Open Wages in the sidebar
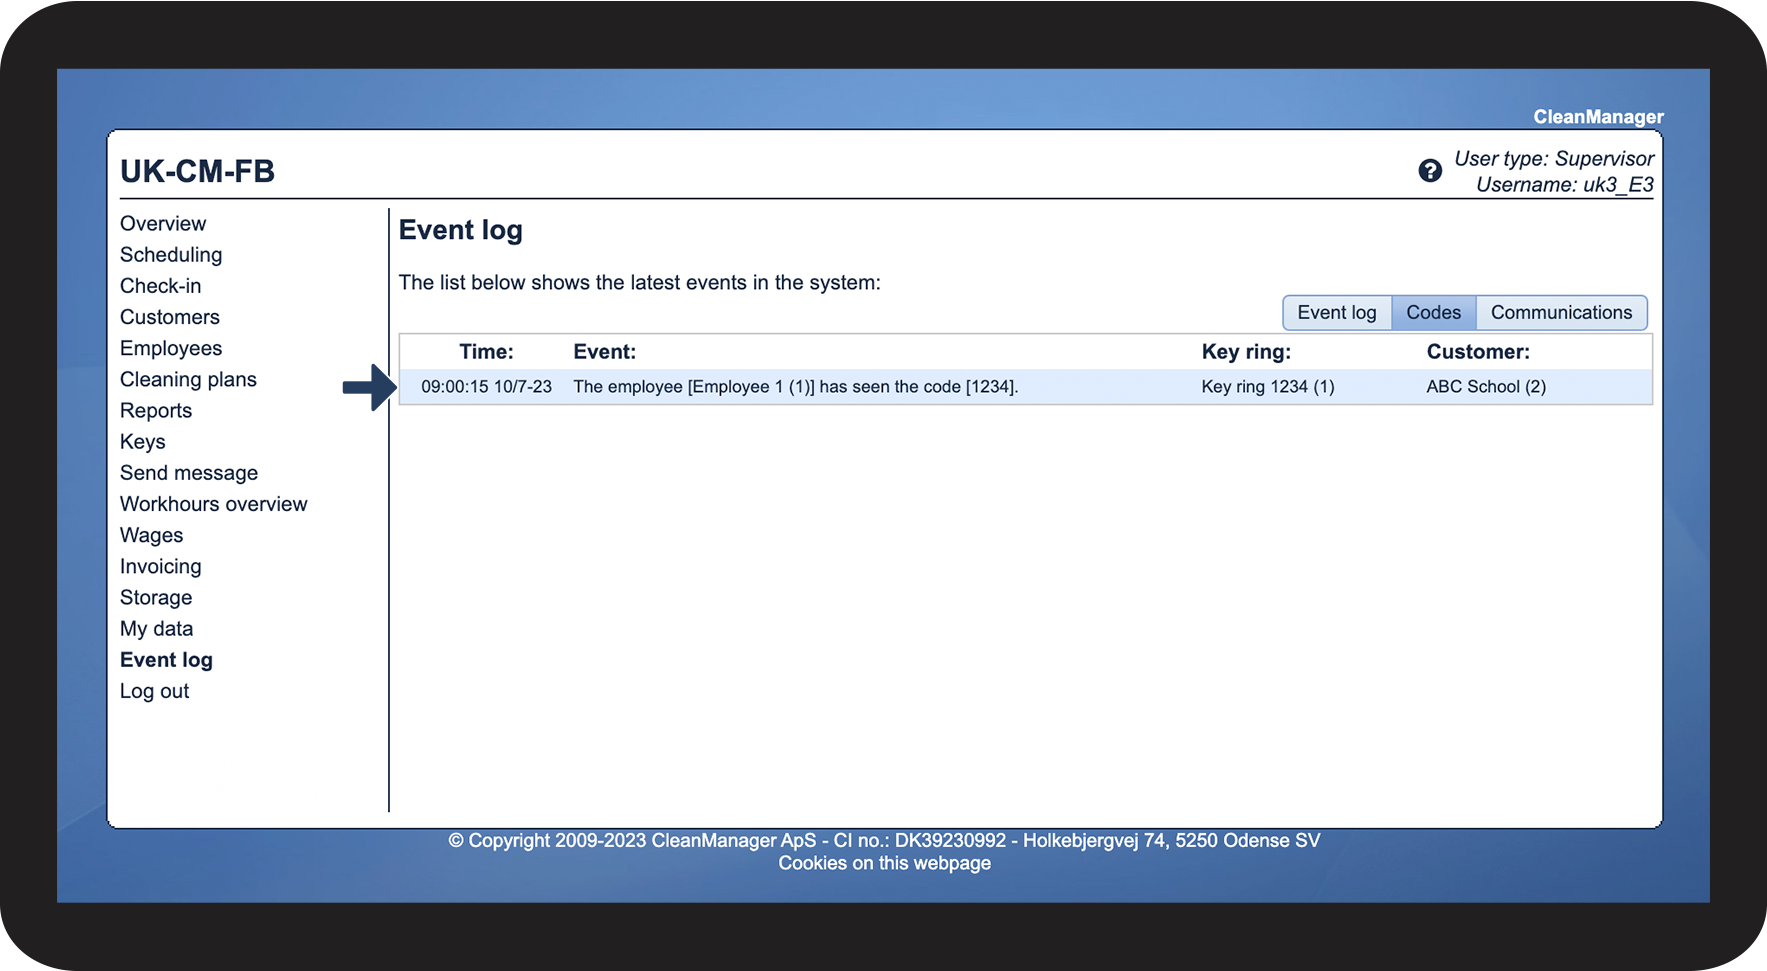 tap(152, 535)
